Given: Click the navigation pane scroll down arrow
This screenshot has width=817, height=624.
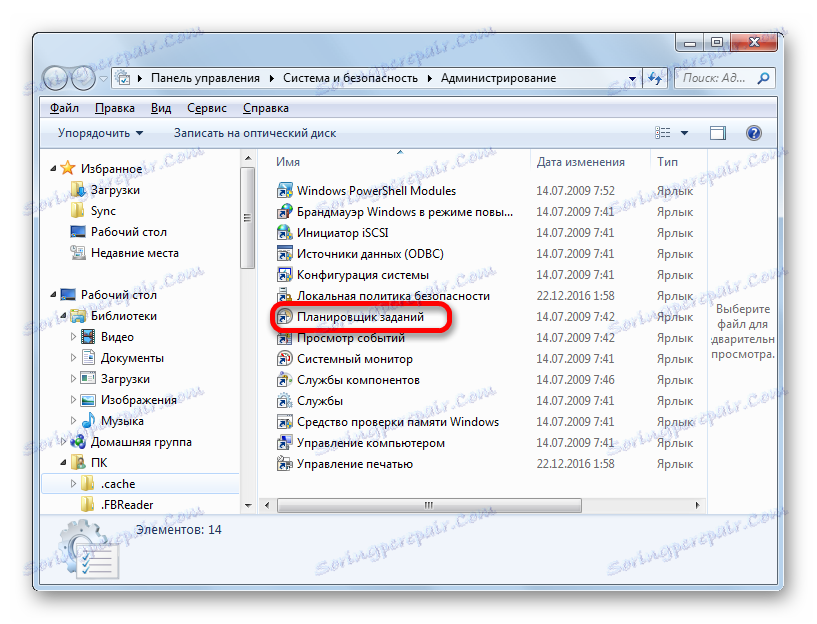Looking at the screenshot, I should [x=248, y=505].
